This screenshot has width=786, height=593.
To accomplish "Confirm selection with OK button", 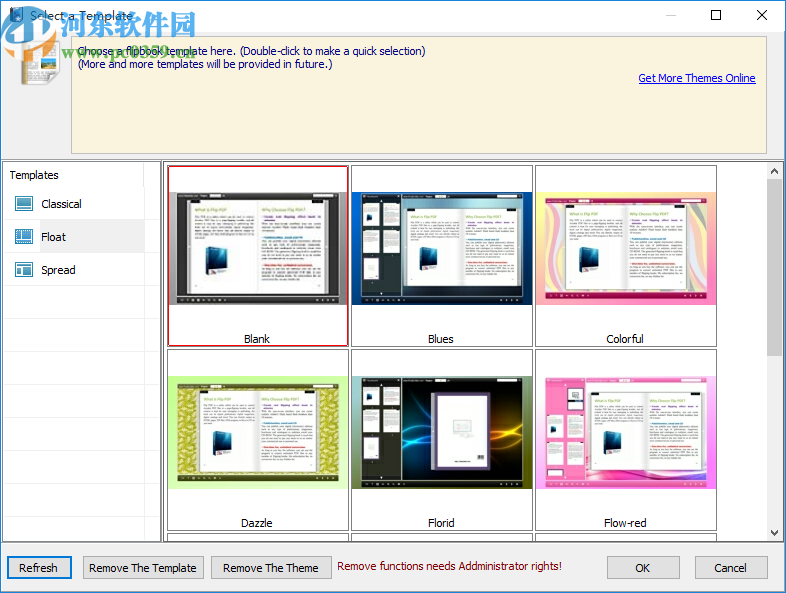I will click(x=643, y=567).
